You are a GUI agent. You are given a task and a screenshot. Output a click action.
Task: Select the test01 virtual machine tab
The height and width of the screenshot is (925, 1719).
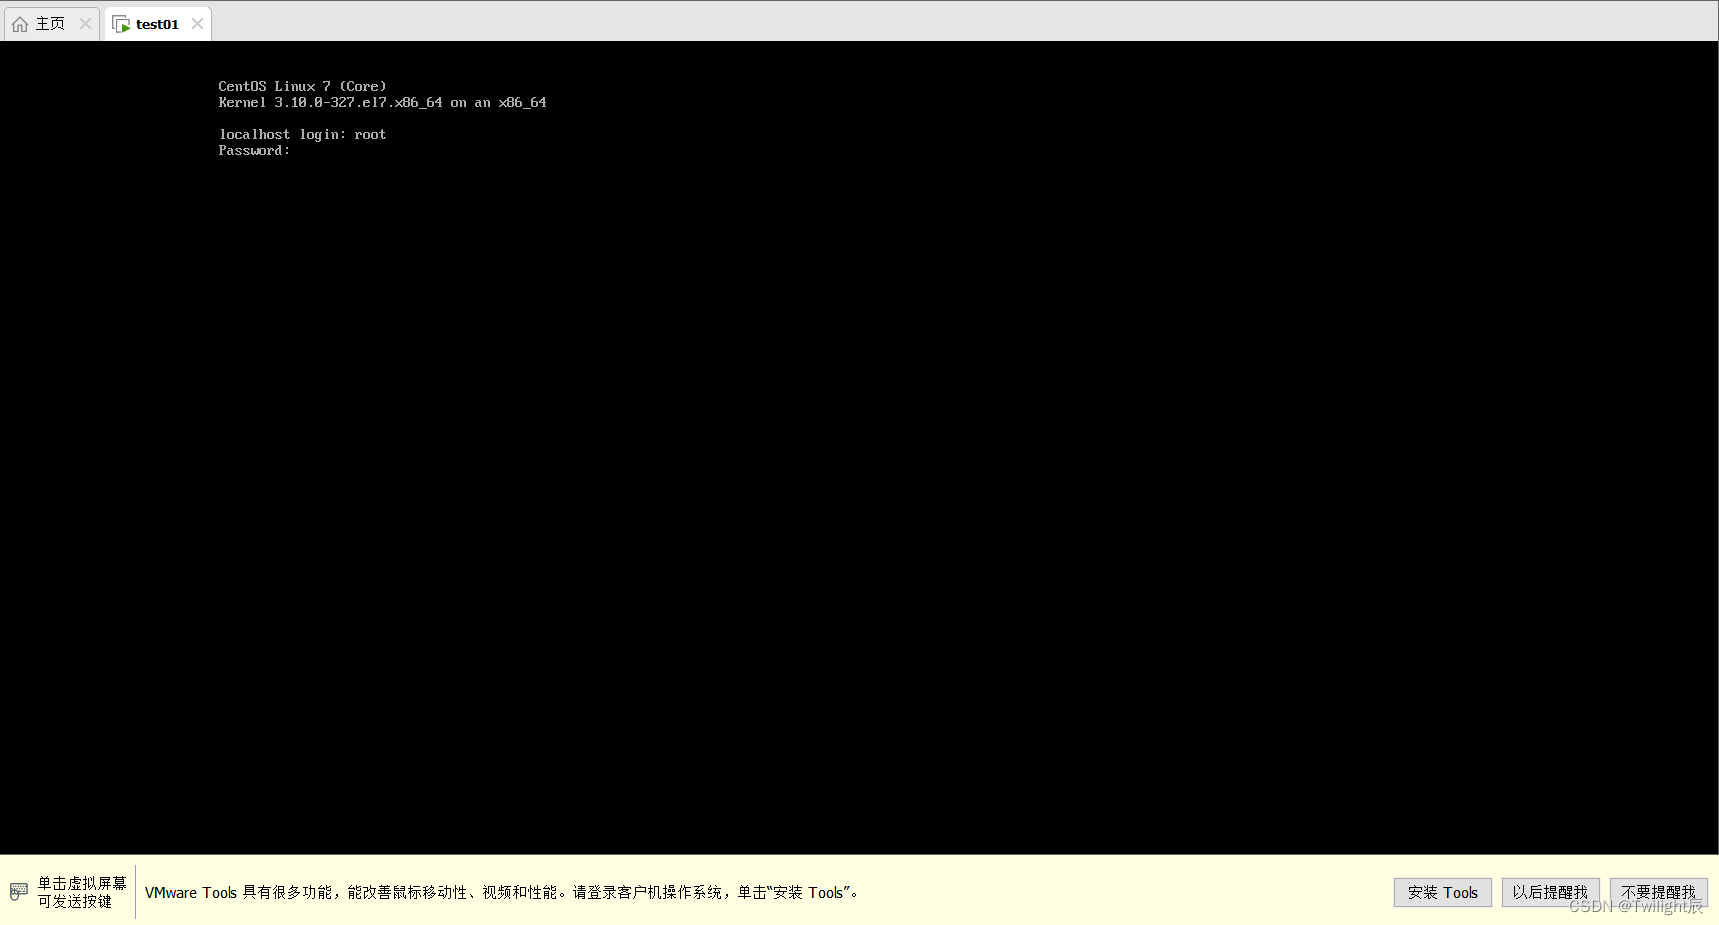pyautogui.click(x=157, y=24)
